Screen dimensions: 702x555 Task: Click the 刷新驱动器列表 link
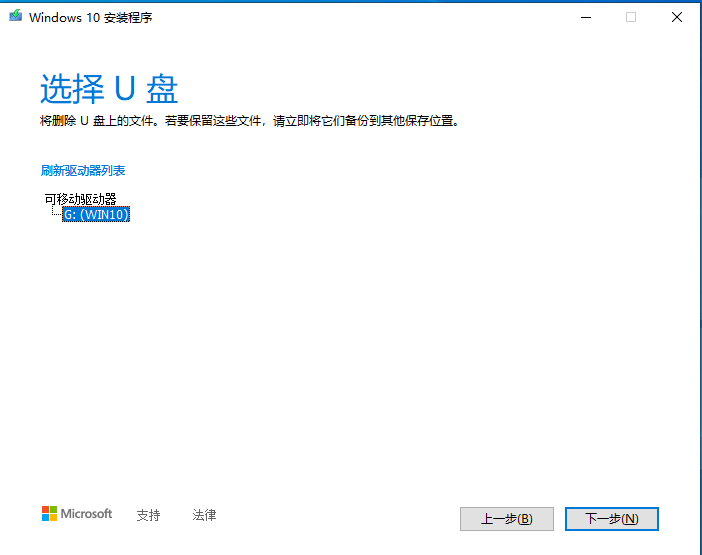[83, 171]
